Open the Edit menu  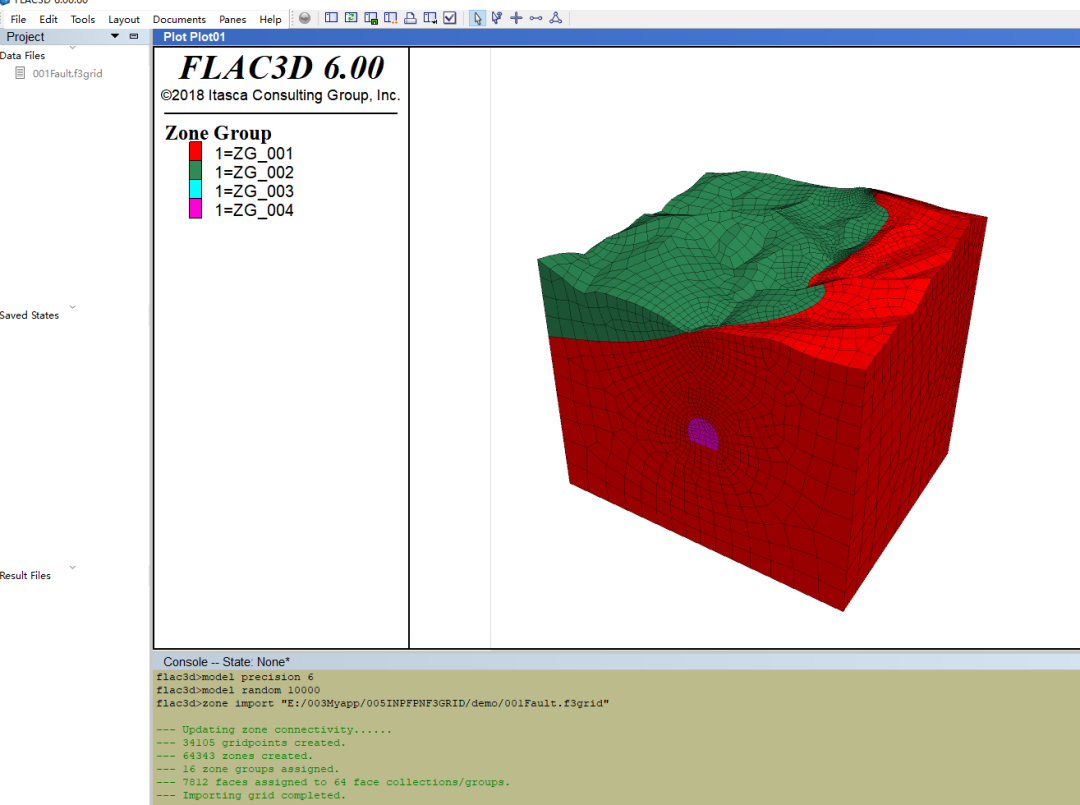coord(48,19)
